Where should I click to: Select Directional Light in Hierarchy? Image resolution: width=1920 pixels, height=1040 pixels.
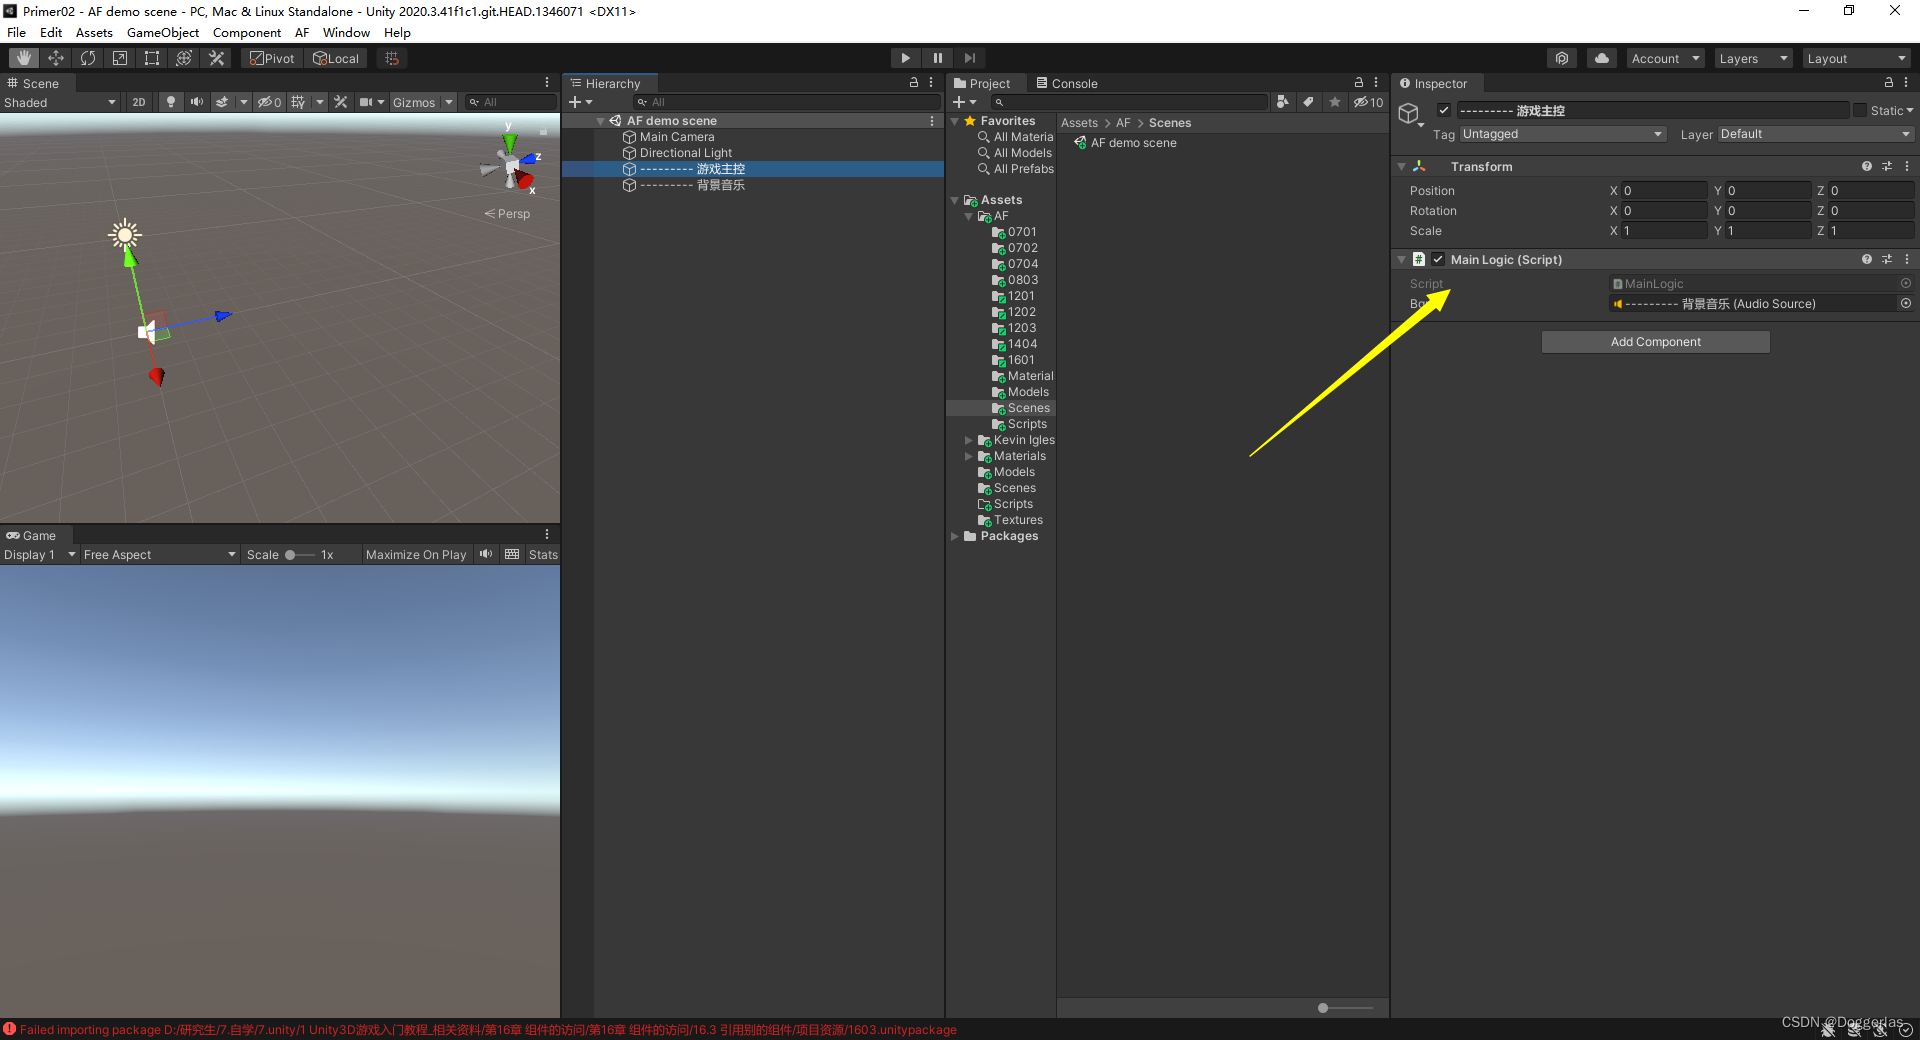tap(686, 153)
